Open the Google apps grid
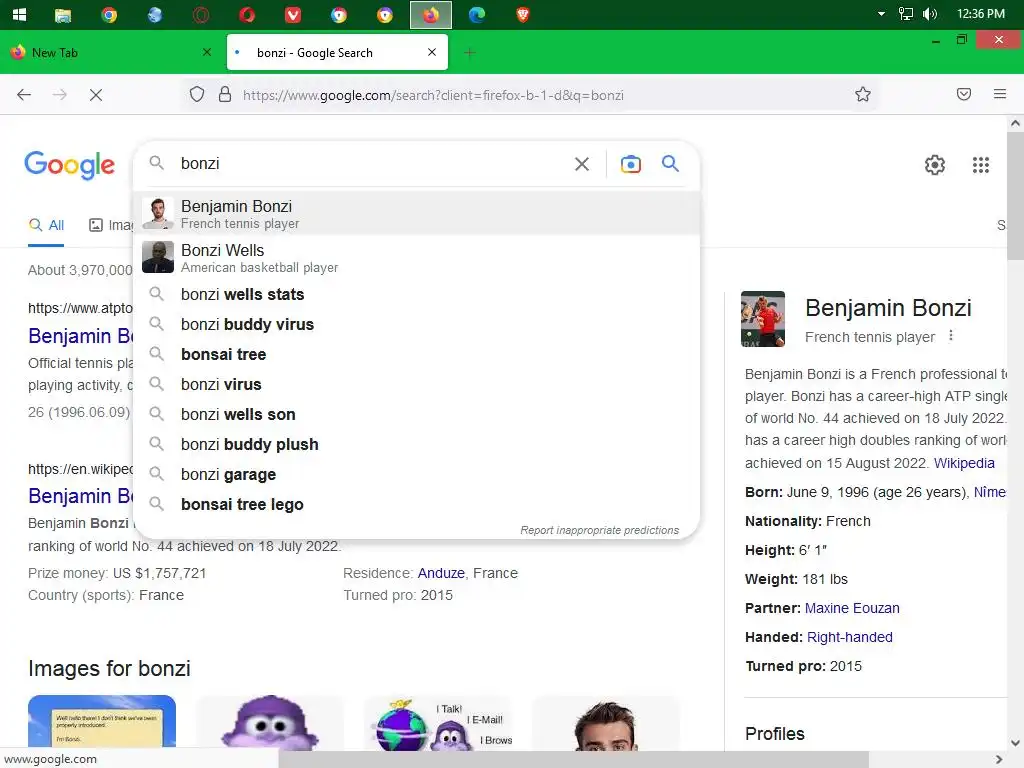Screen dimensions: 1024x768 click(x=981, y=165)
